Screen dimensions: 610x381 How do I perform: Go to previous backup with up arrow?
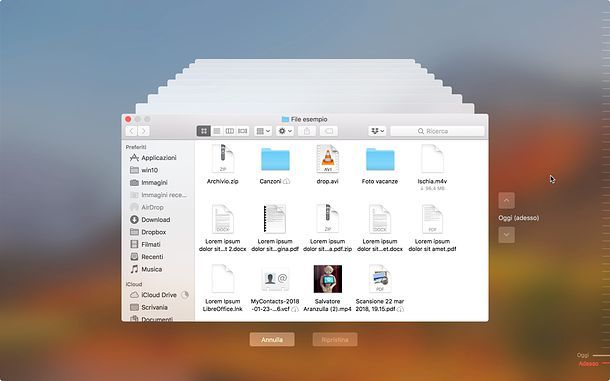point(506,200)
